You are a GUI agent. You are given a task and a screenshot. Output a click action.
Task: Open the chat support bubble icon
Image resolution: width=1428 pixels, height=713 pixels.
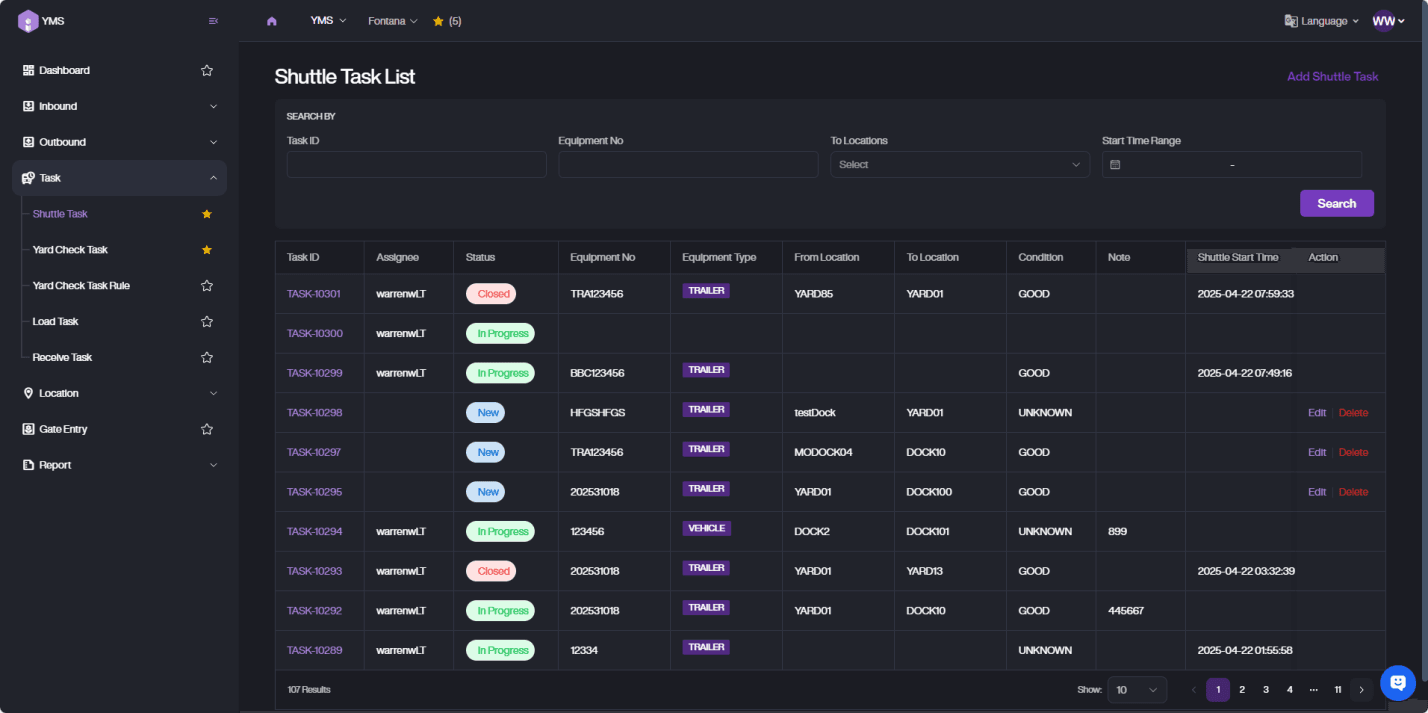coord(1397,683)
